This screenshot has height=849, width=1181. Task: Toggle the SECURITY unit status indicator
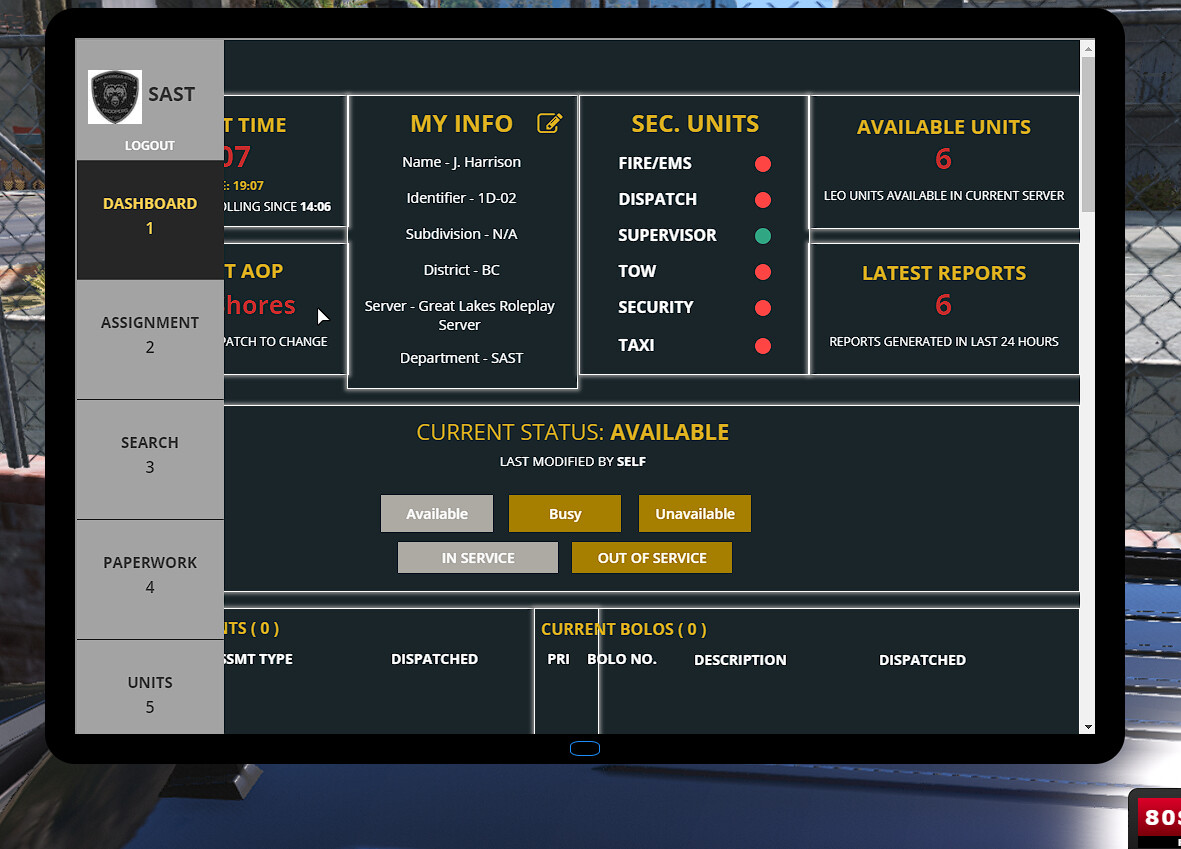(x=763, y=307)
